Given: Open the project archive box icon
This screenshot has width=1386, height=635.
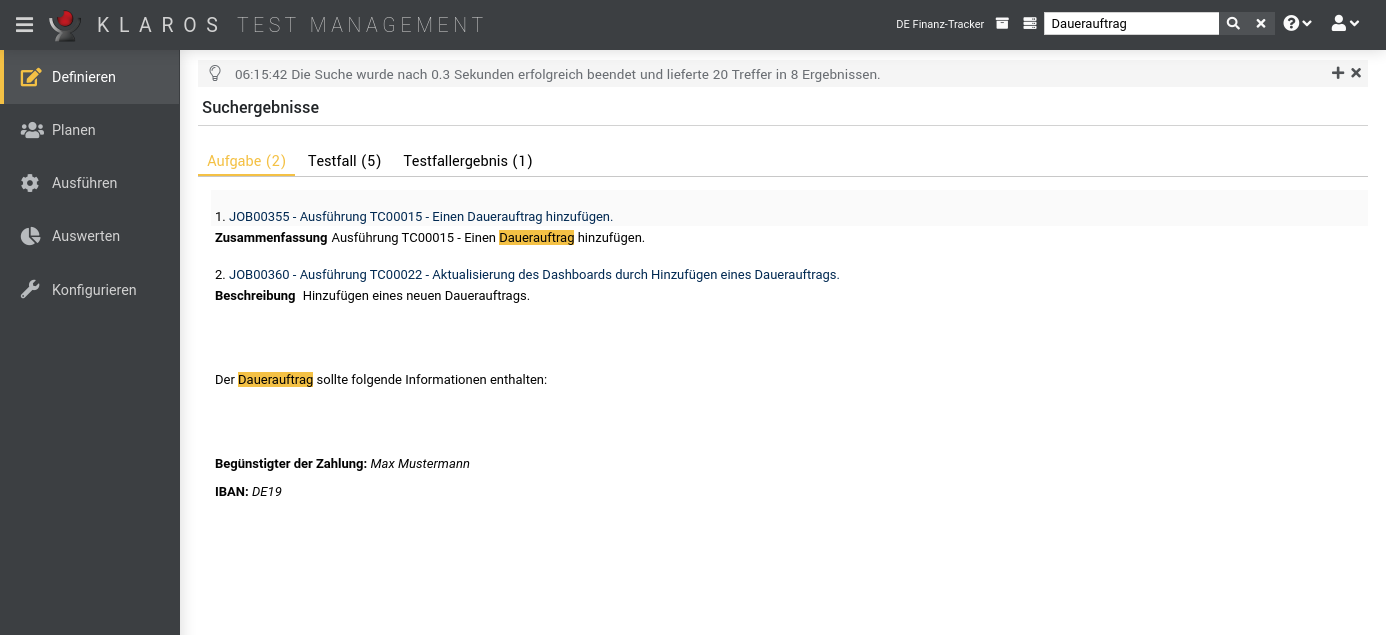Looking at the screenshot, I should 1003,24.
